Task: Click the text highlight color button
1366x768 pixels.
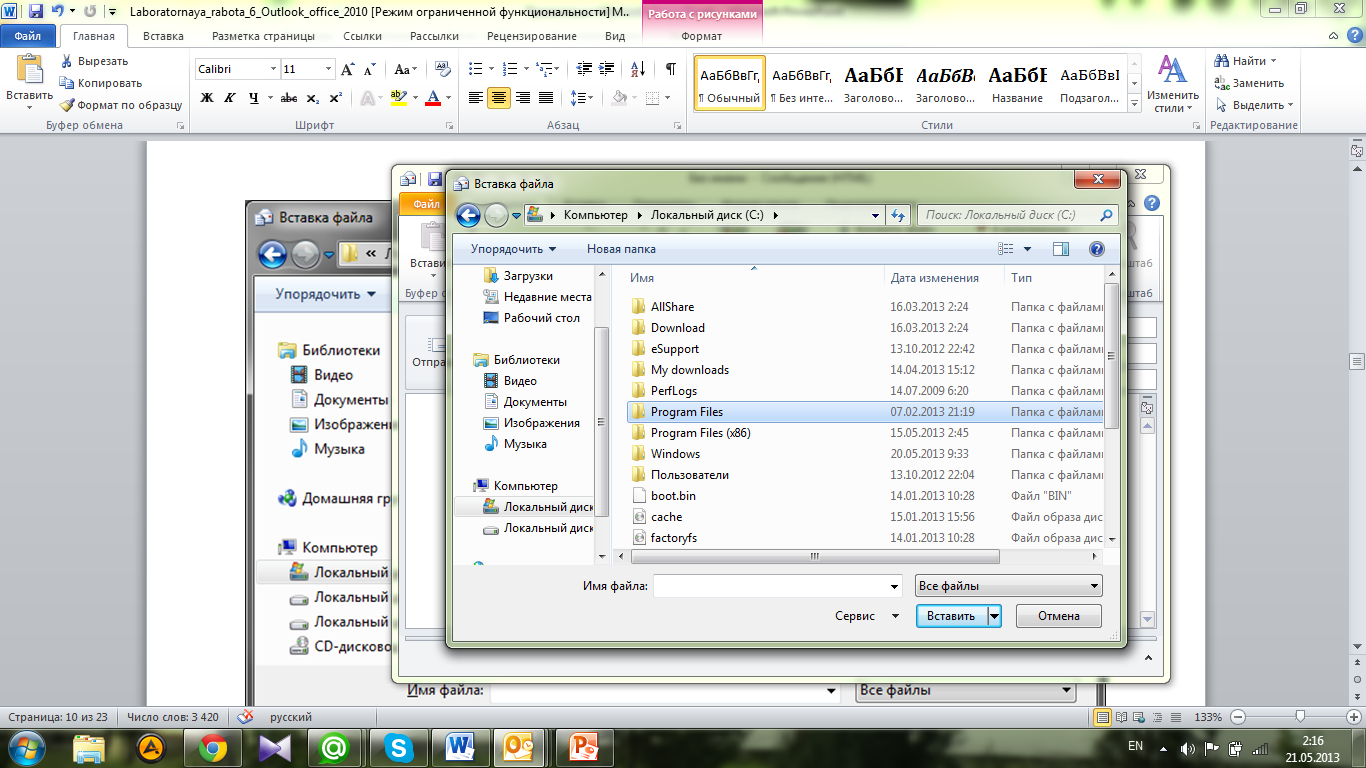Action: point(398,98)
